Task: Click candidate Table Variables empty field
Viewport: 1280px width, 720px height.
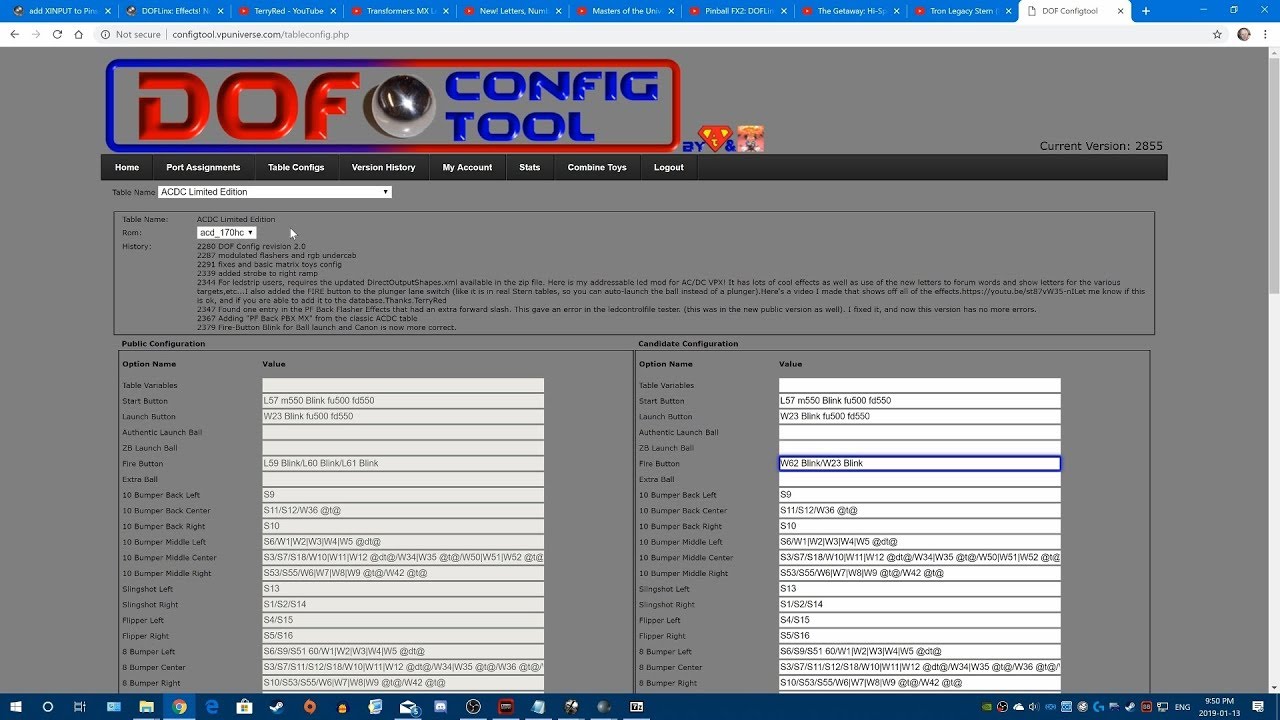Action: [x=919, y=385]
